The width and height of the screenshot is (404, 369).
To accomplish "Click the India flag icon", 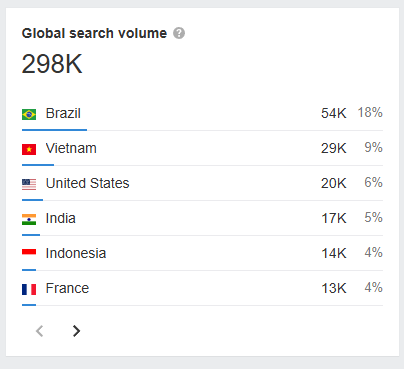I will (x=29, y=219).
